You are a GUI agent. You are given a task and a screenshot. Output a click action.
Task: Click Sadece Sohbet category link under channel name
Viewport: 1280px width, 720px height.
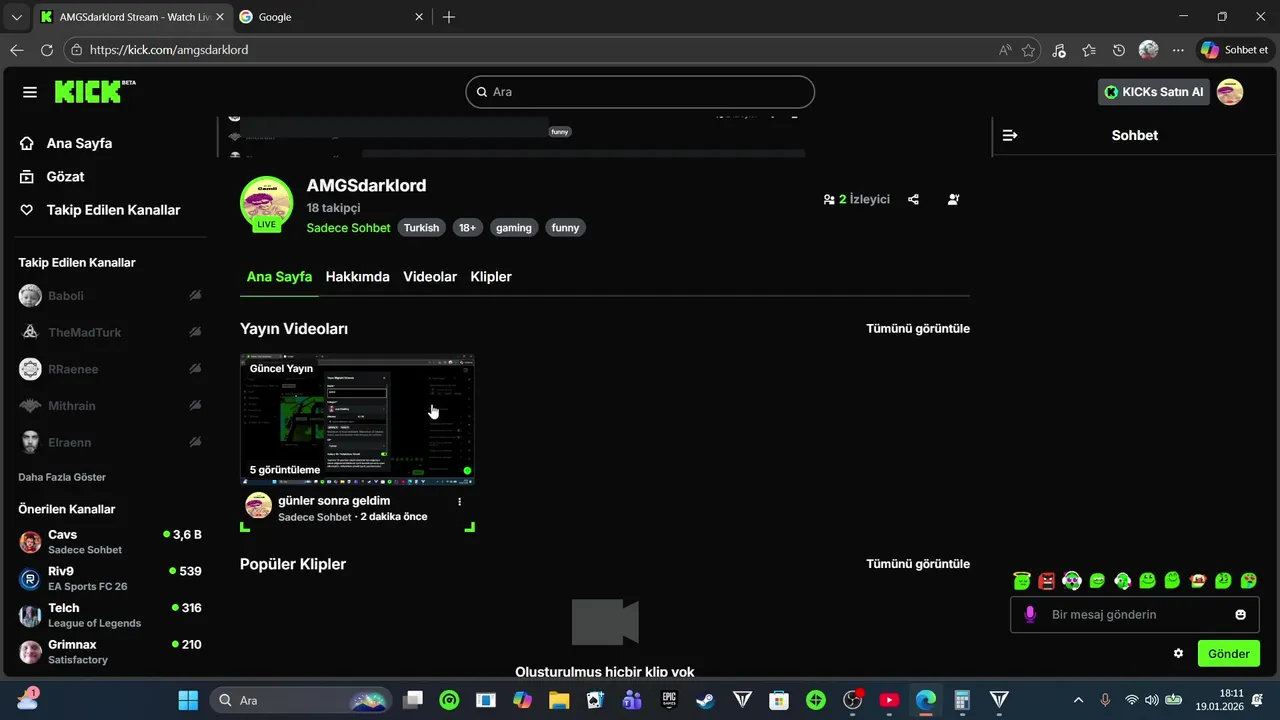[348, 228]
